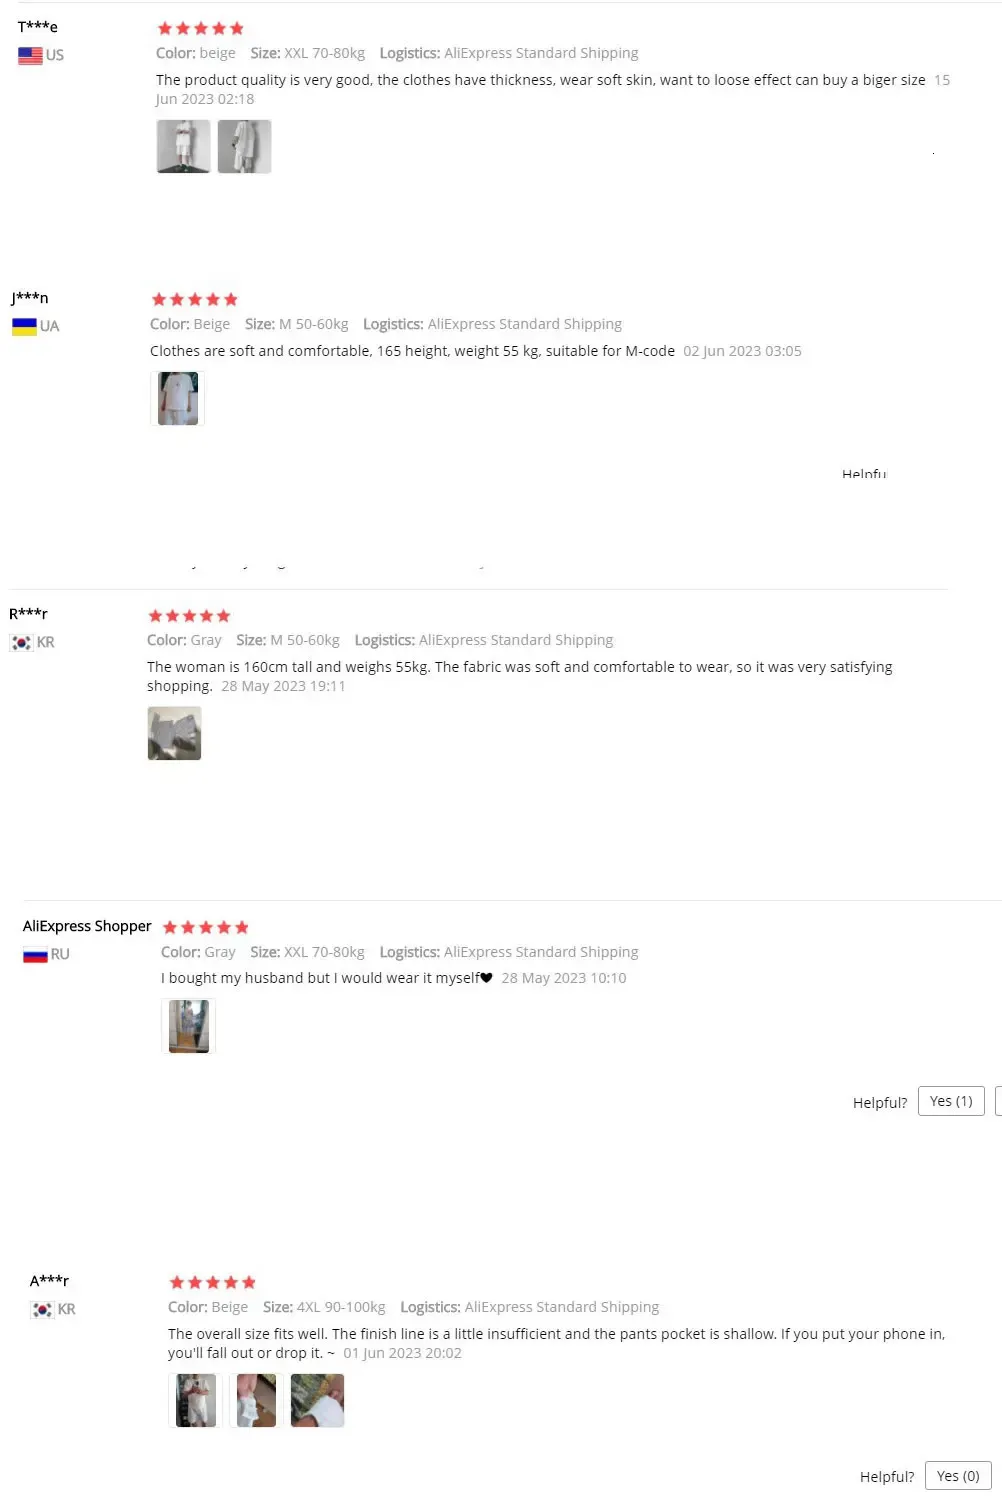Click the US flag icon under T***e
The width and height of the screenshot is (1002, 1498).
pyautogui.click(x=30, y=56)
